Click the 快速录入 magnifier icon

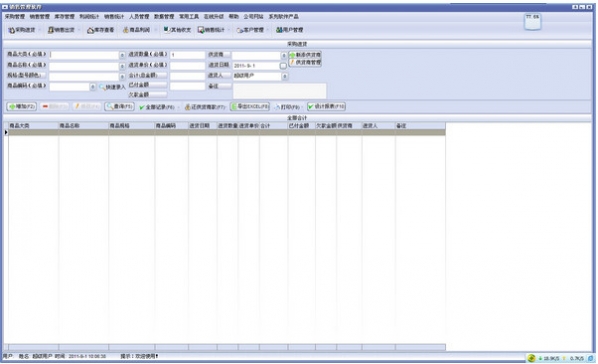(102, 87)
